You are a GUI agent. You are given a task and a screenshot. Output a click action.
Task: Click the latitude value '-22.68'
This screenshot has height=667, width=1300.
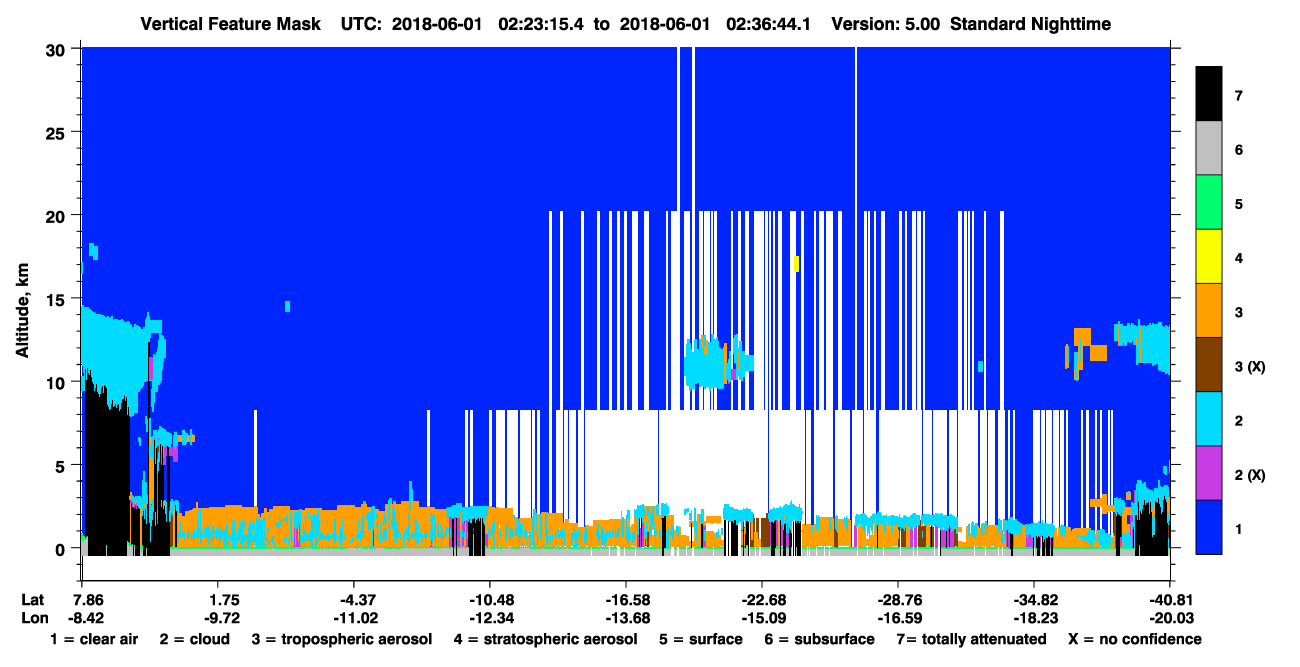(x=762, y=600)
